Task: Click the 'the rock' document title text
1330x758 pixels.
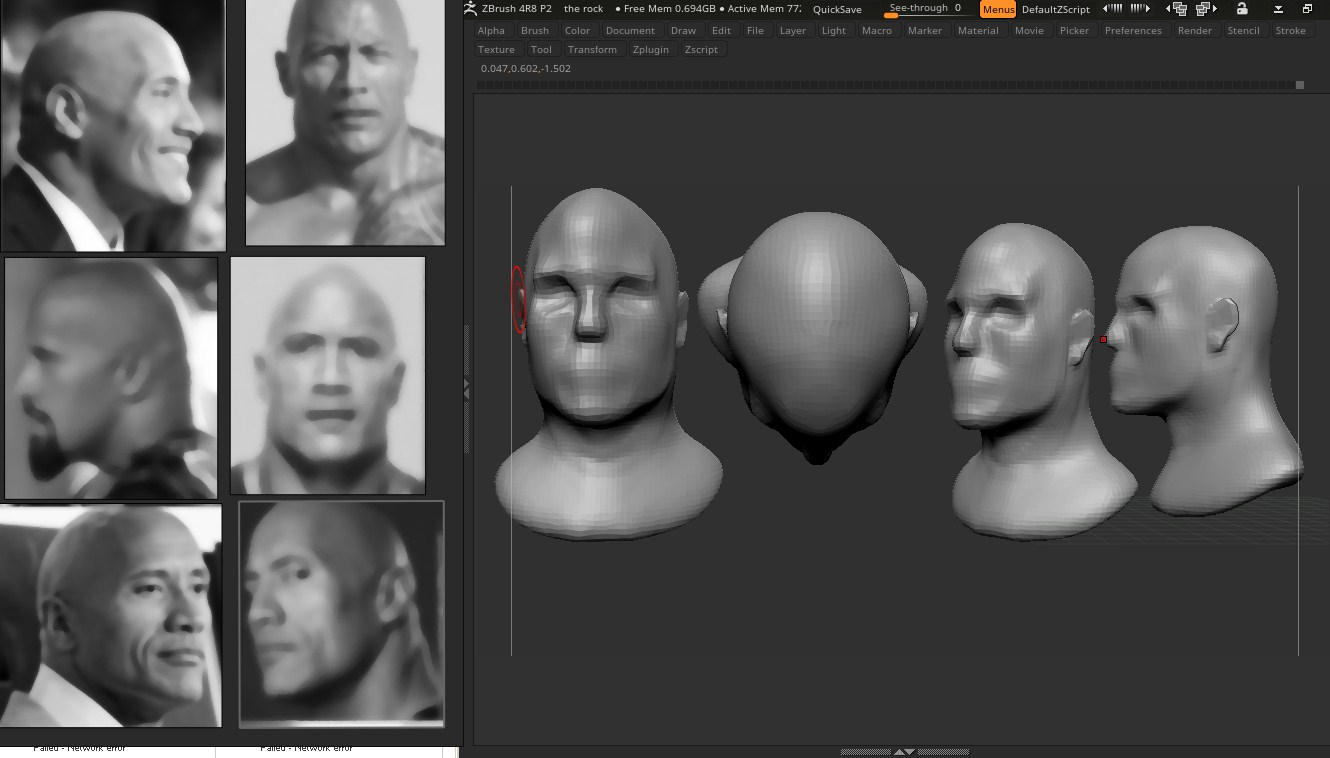Action: point(583,9)
